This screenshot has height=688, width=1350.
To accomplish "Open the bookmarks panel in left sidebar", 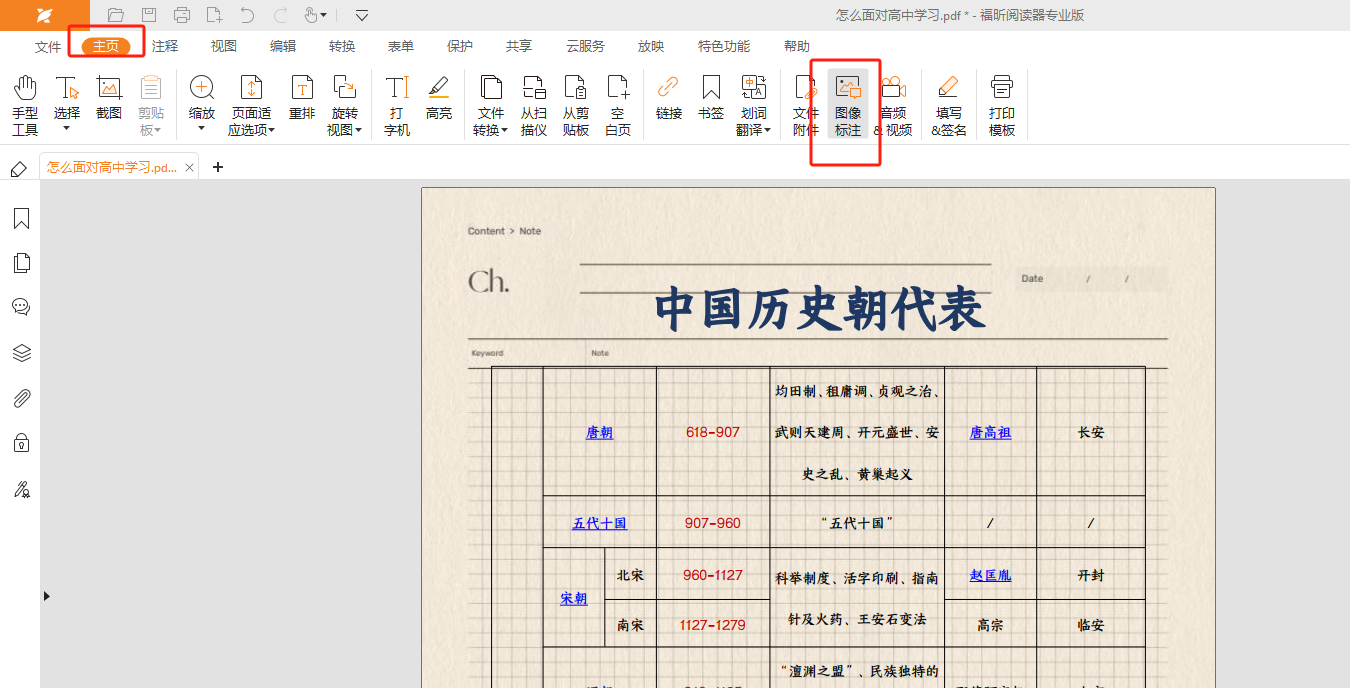I will (x=21, y=219).
